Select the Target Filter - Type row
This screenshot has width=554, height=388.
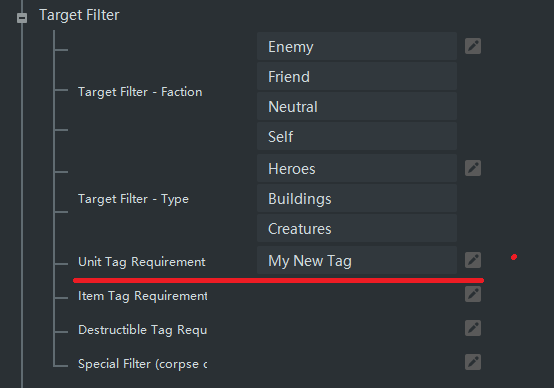coord(133,199)
